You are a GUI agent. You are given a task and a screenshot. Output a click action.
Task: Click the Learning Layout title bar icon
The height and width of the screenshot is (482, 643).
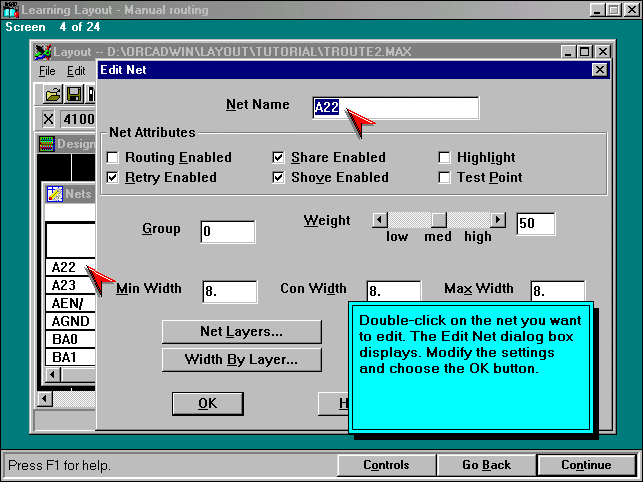pos(11,10)
